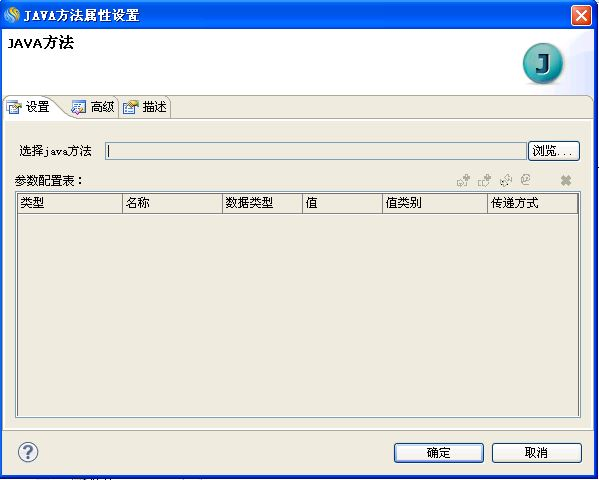The image size is (599, 480).
Task: Click the 传递方式 column header
Action: point(533,203)
